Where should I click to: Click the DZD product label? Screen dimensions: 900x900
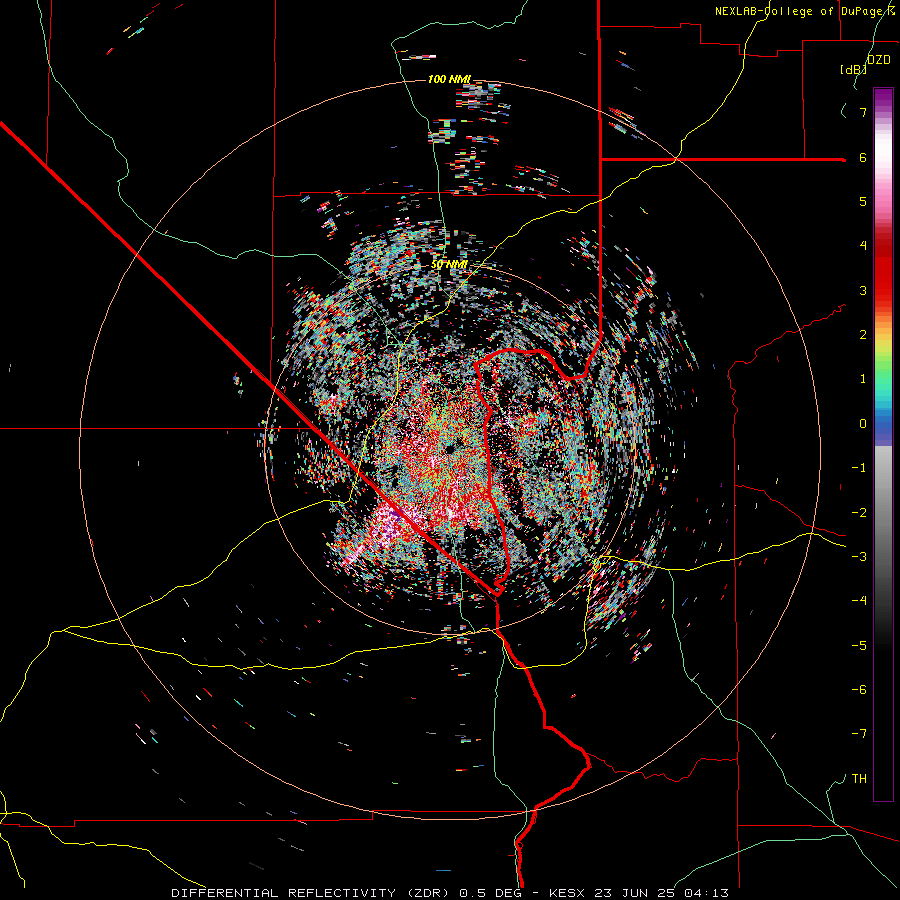point(878,60)
